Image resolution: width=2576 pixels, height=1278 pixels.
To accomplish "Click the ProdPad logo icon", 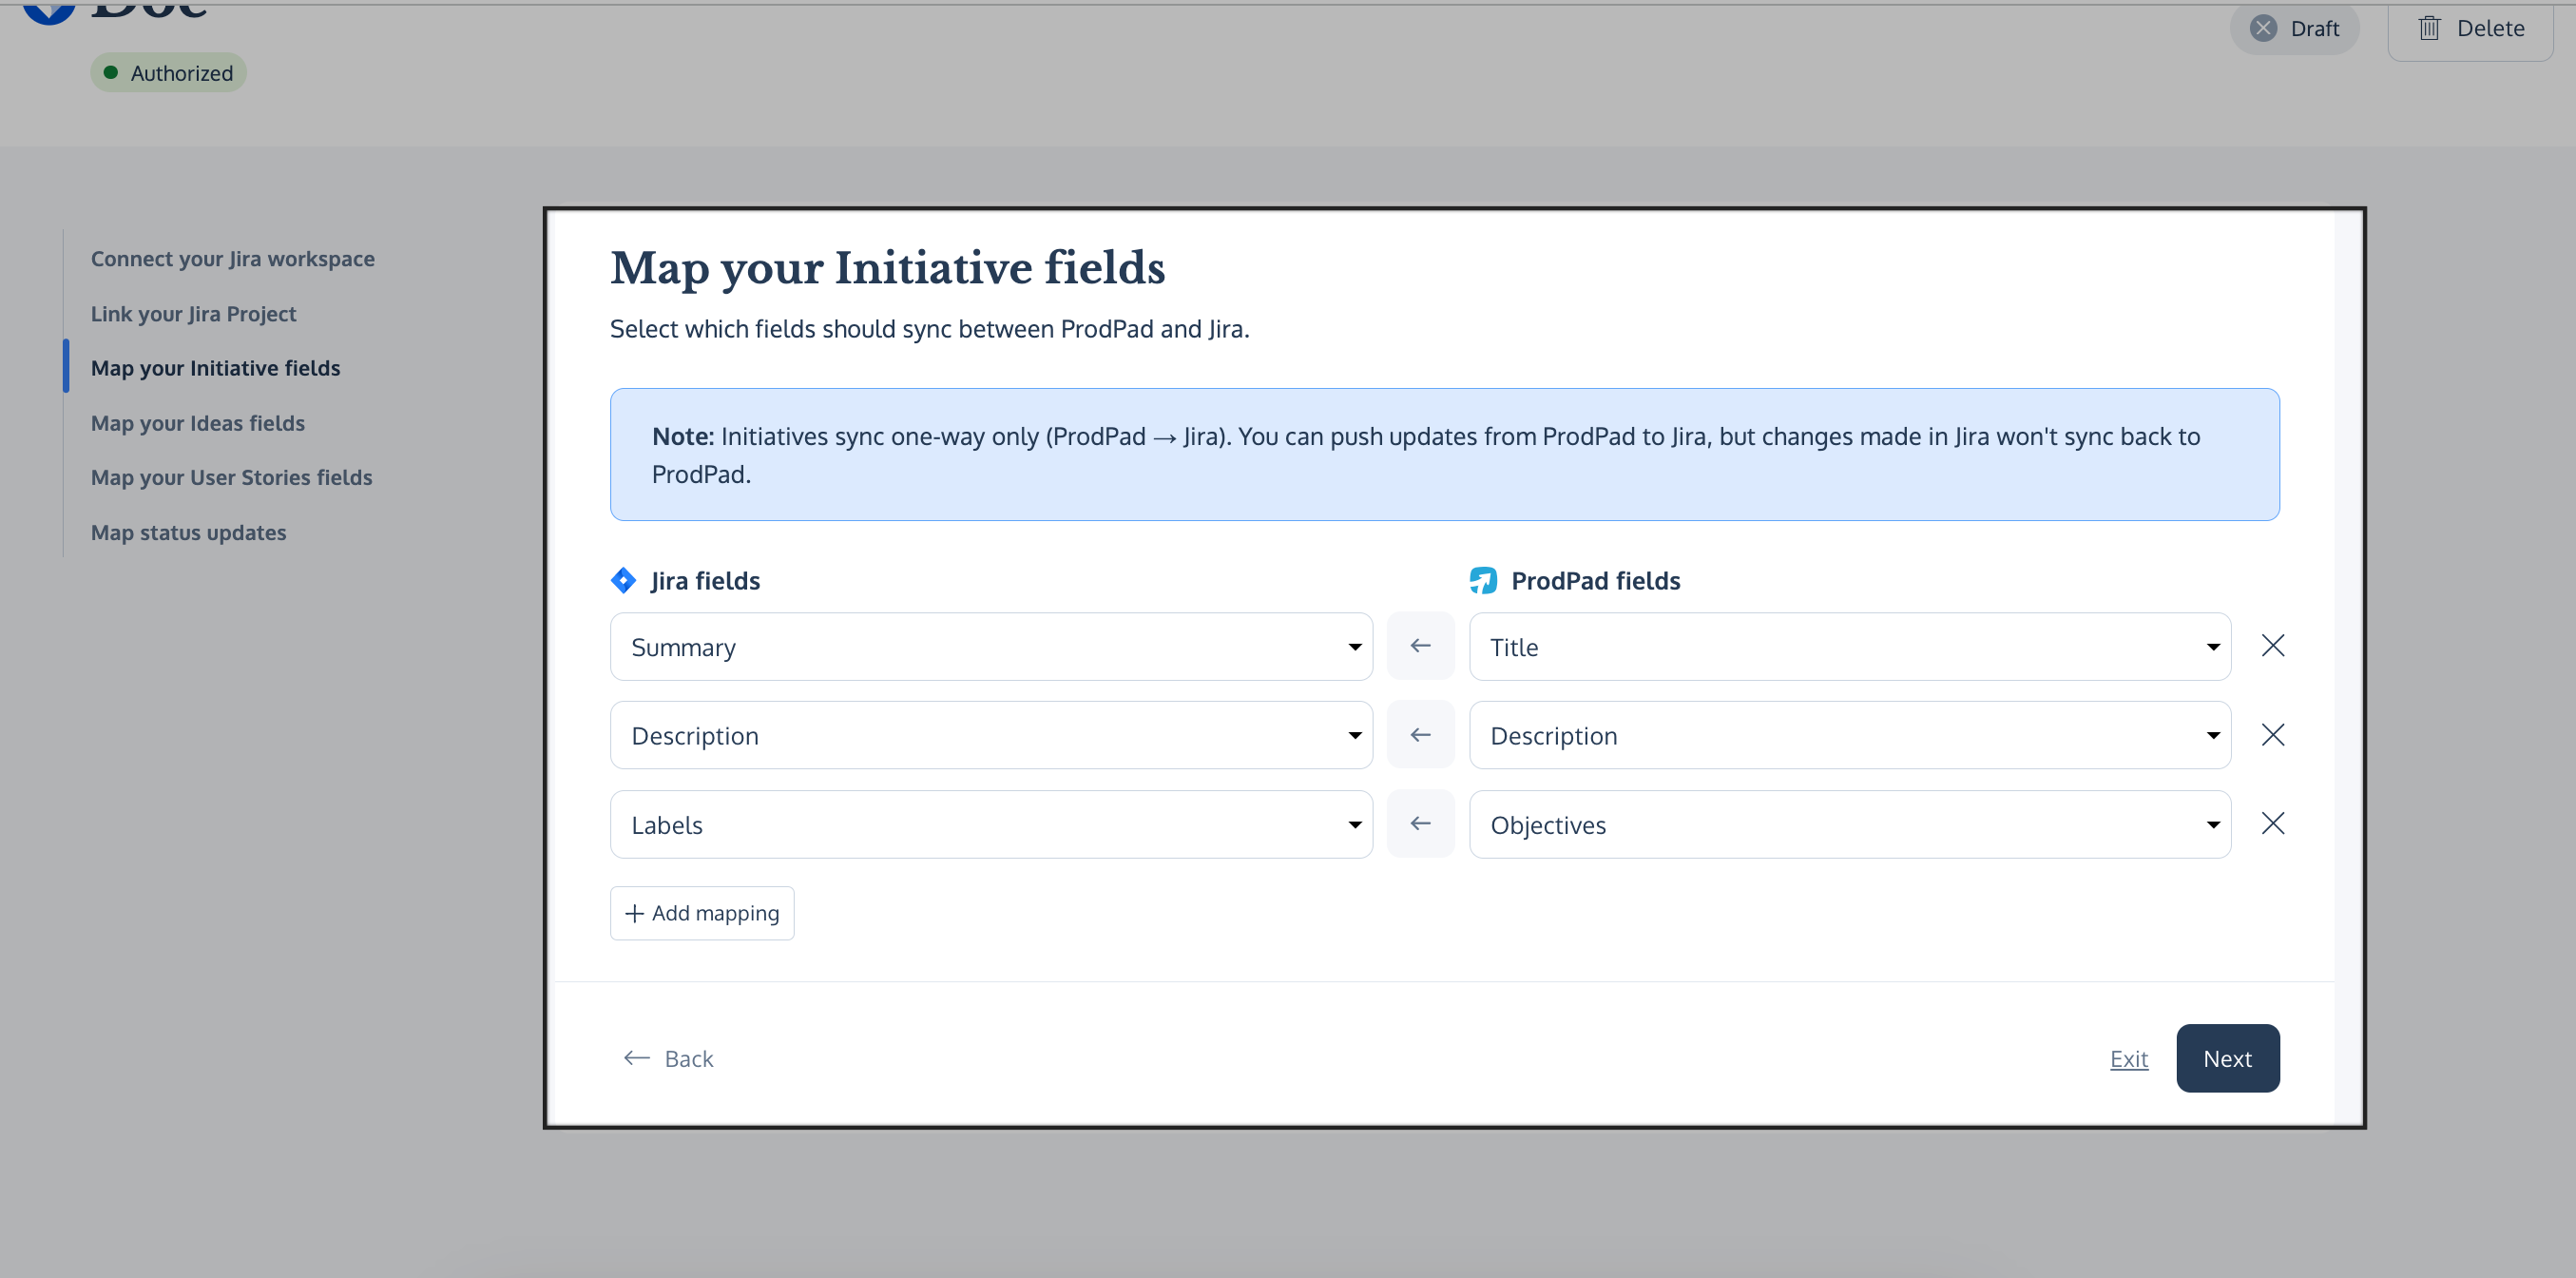I will click(x=1483, y=580).
